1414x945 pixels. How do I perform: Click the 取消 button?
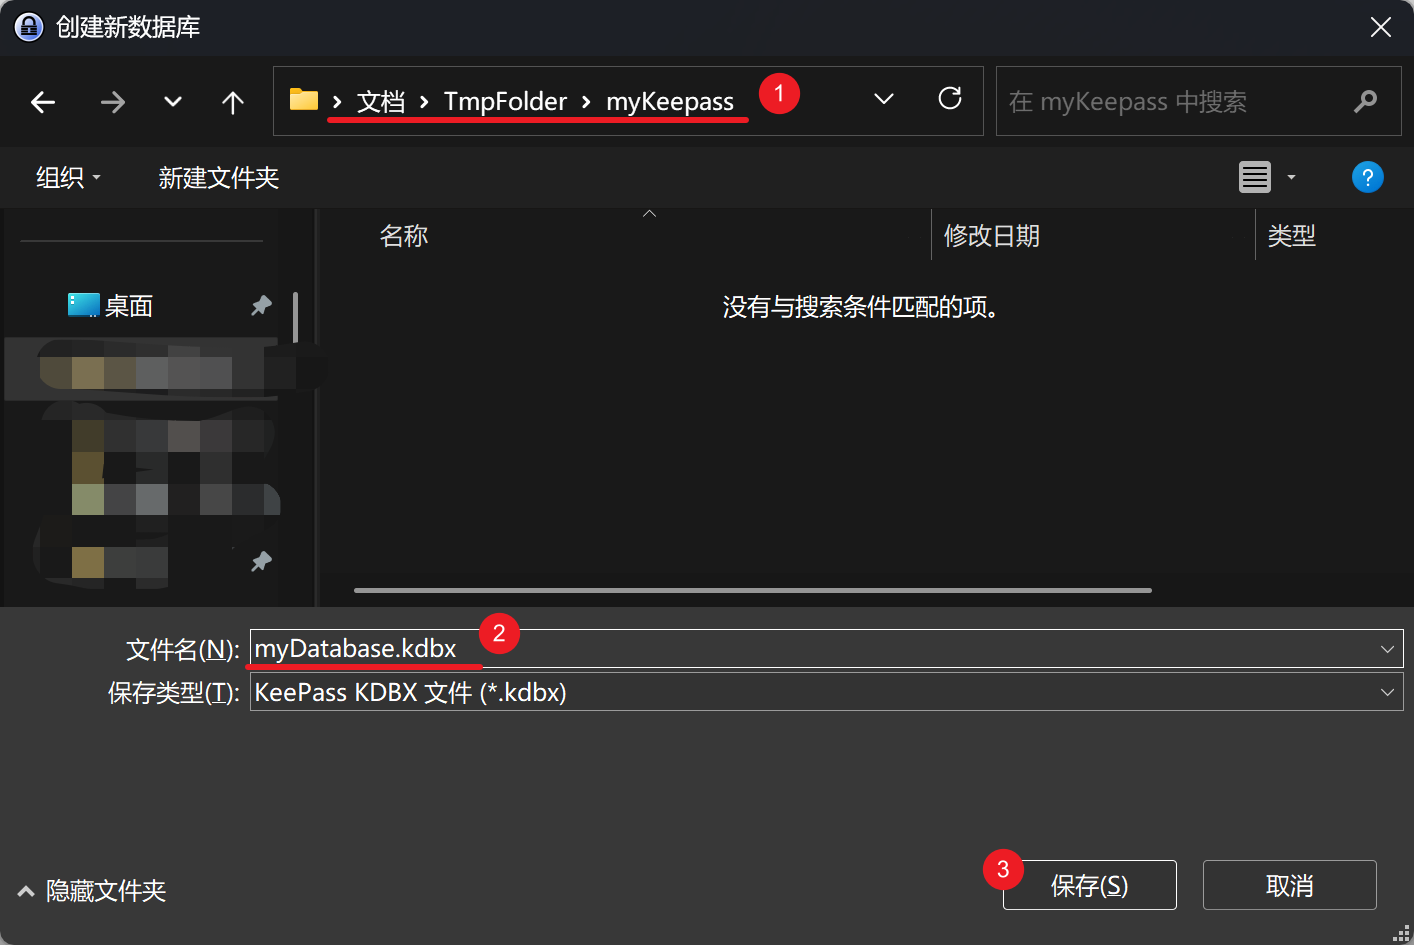(x=1289, y=885)
